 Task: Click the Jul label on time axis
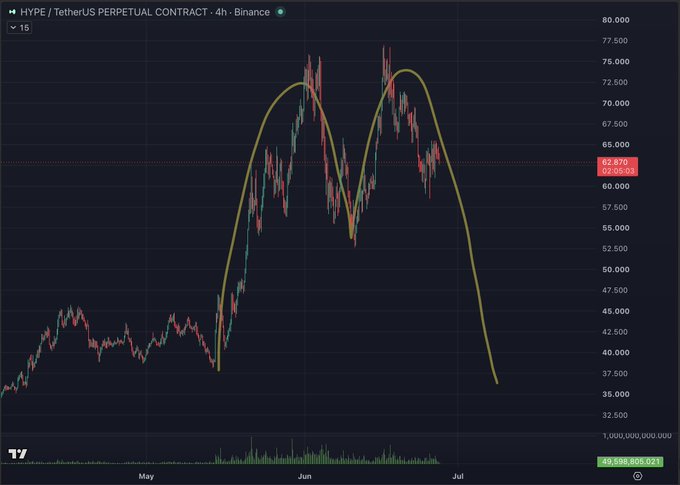pos(458,476)
